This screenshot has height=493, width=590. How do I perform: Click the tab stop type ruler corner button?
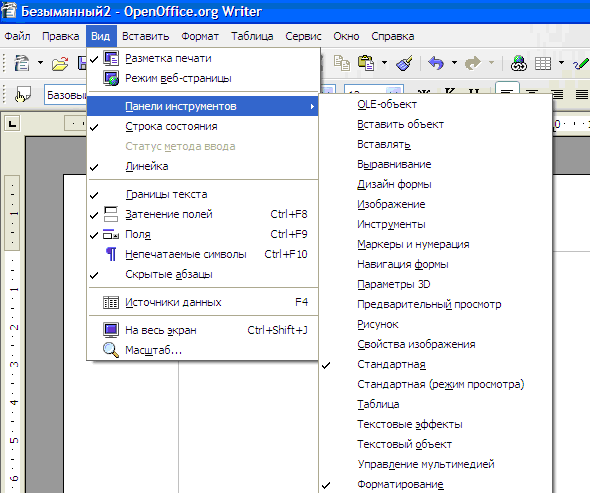pos(12,123)
